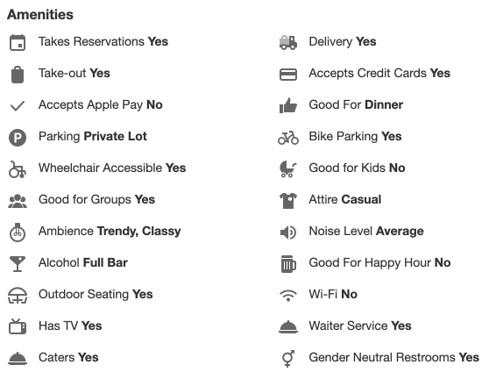Viewport: 489px width, 372px height.
Task: Click the shopping bag Take-out icon
Action: [17, 74]
